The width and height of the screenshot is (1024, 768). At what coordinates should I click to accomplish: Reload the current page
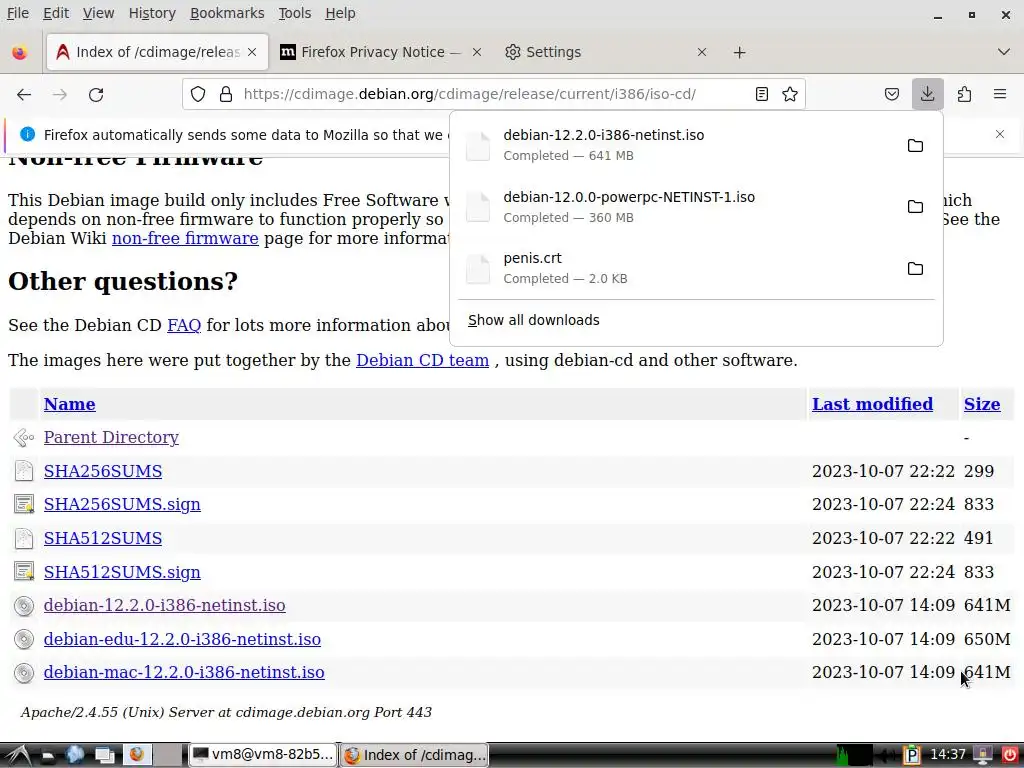96,95
